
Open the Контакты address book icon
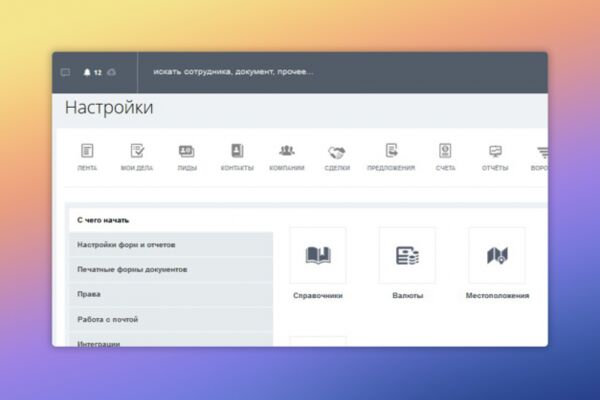237,151
